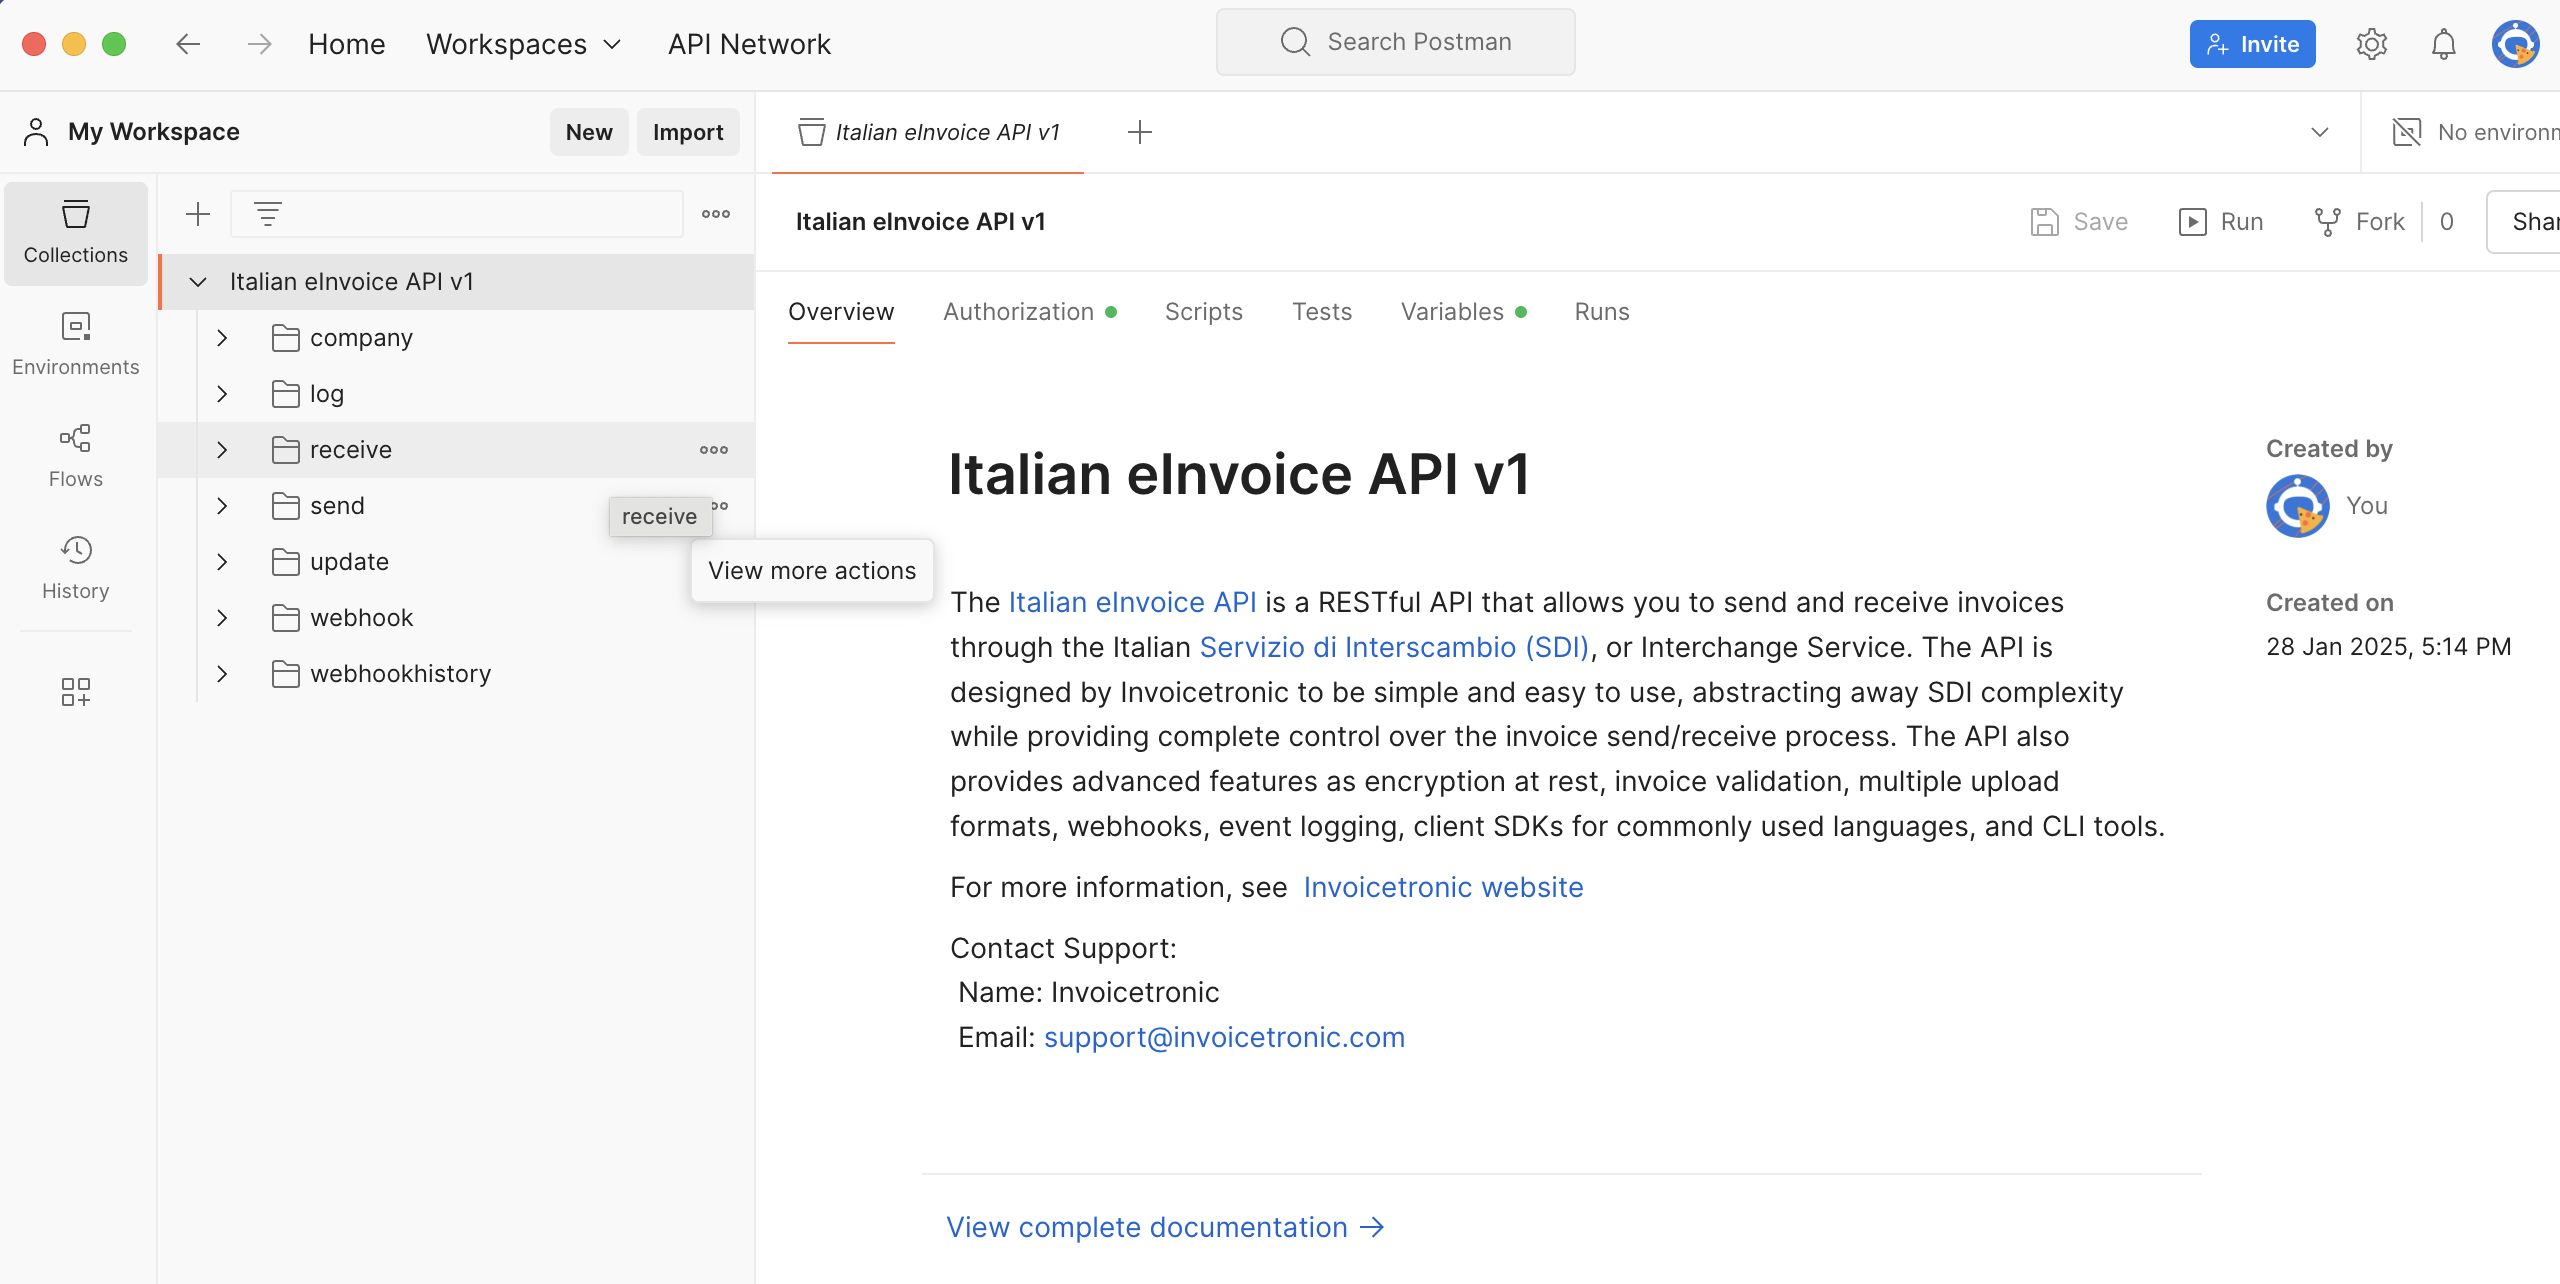Click the Search Postman field
The height and width of the screenshot is (1284, 2560).
[x=1395, y=42]
